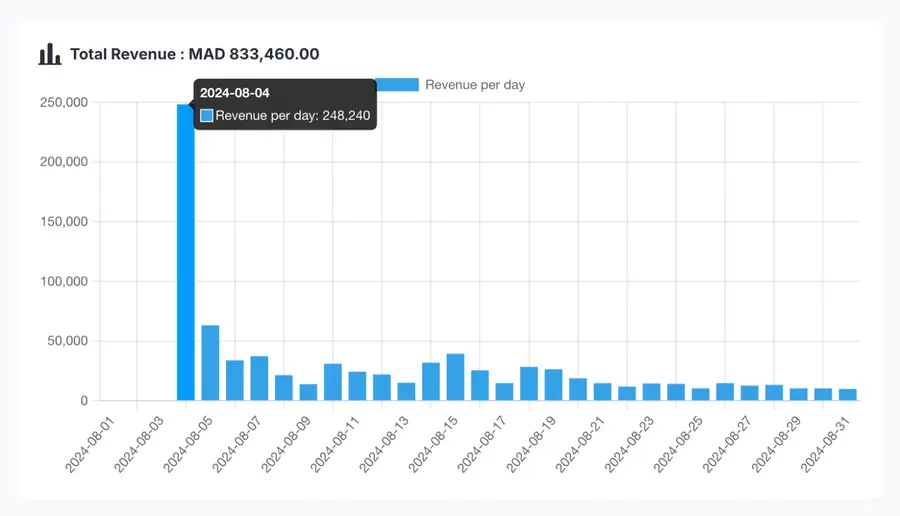Viewport: 900px width, 516px height.
Task: Click the last bar for 2024-08-31
Action: (x=848, y=395)
